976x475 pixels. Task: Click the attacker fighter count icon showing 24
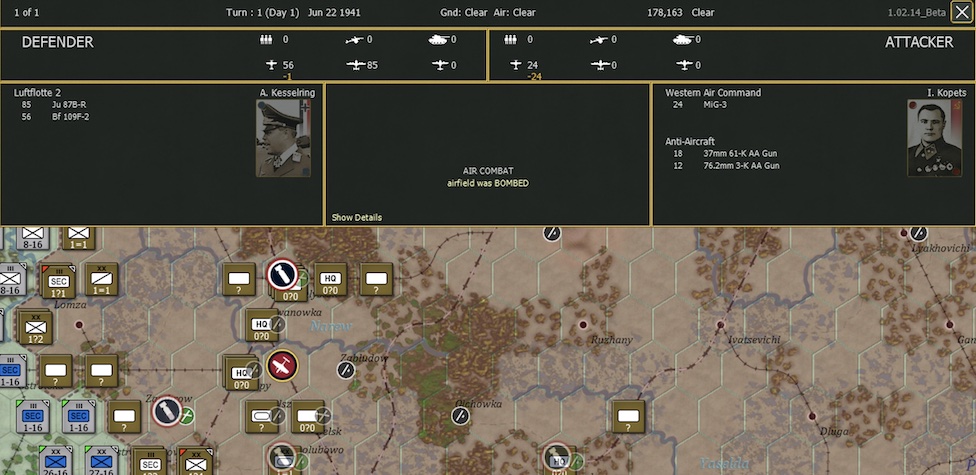pos(515,65)
